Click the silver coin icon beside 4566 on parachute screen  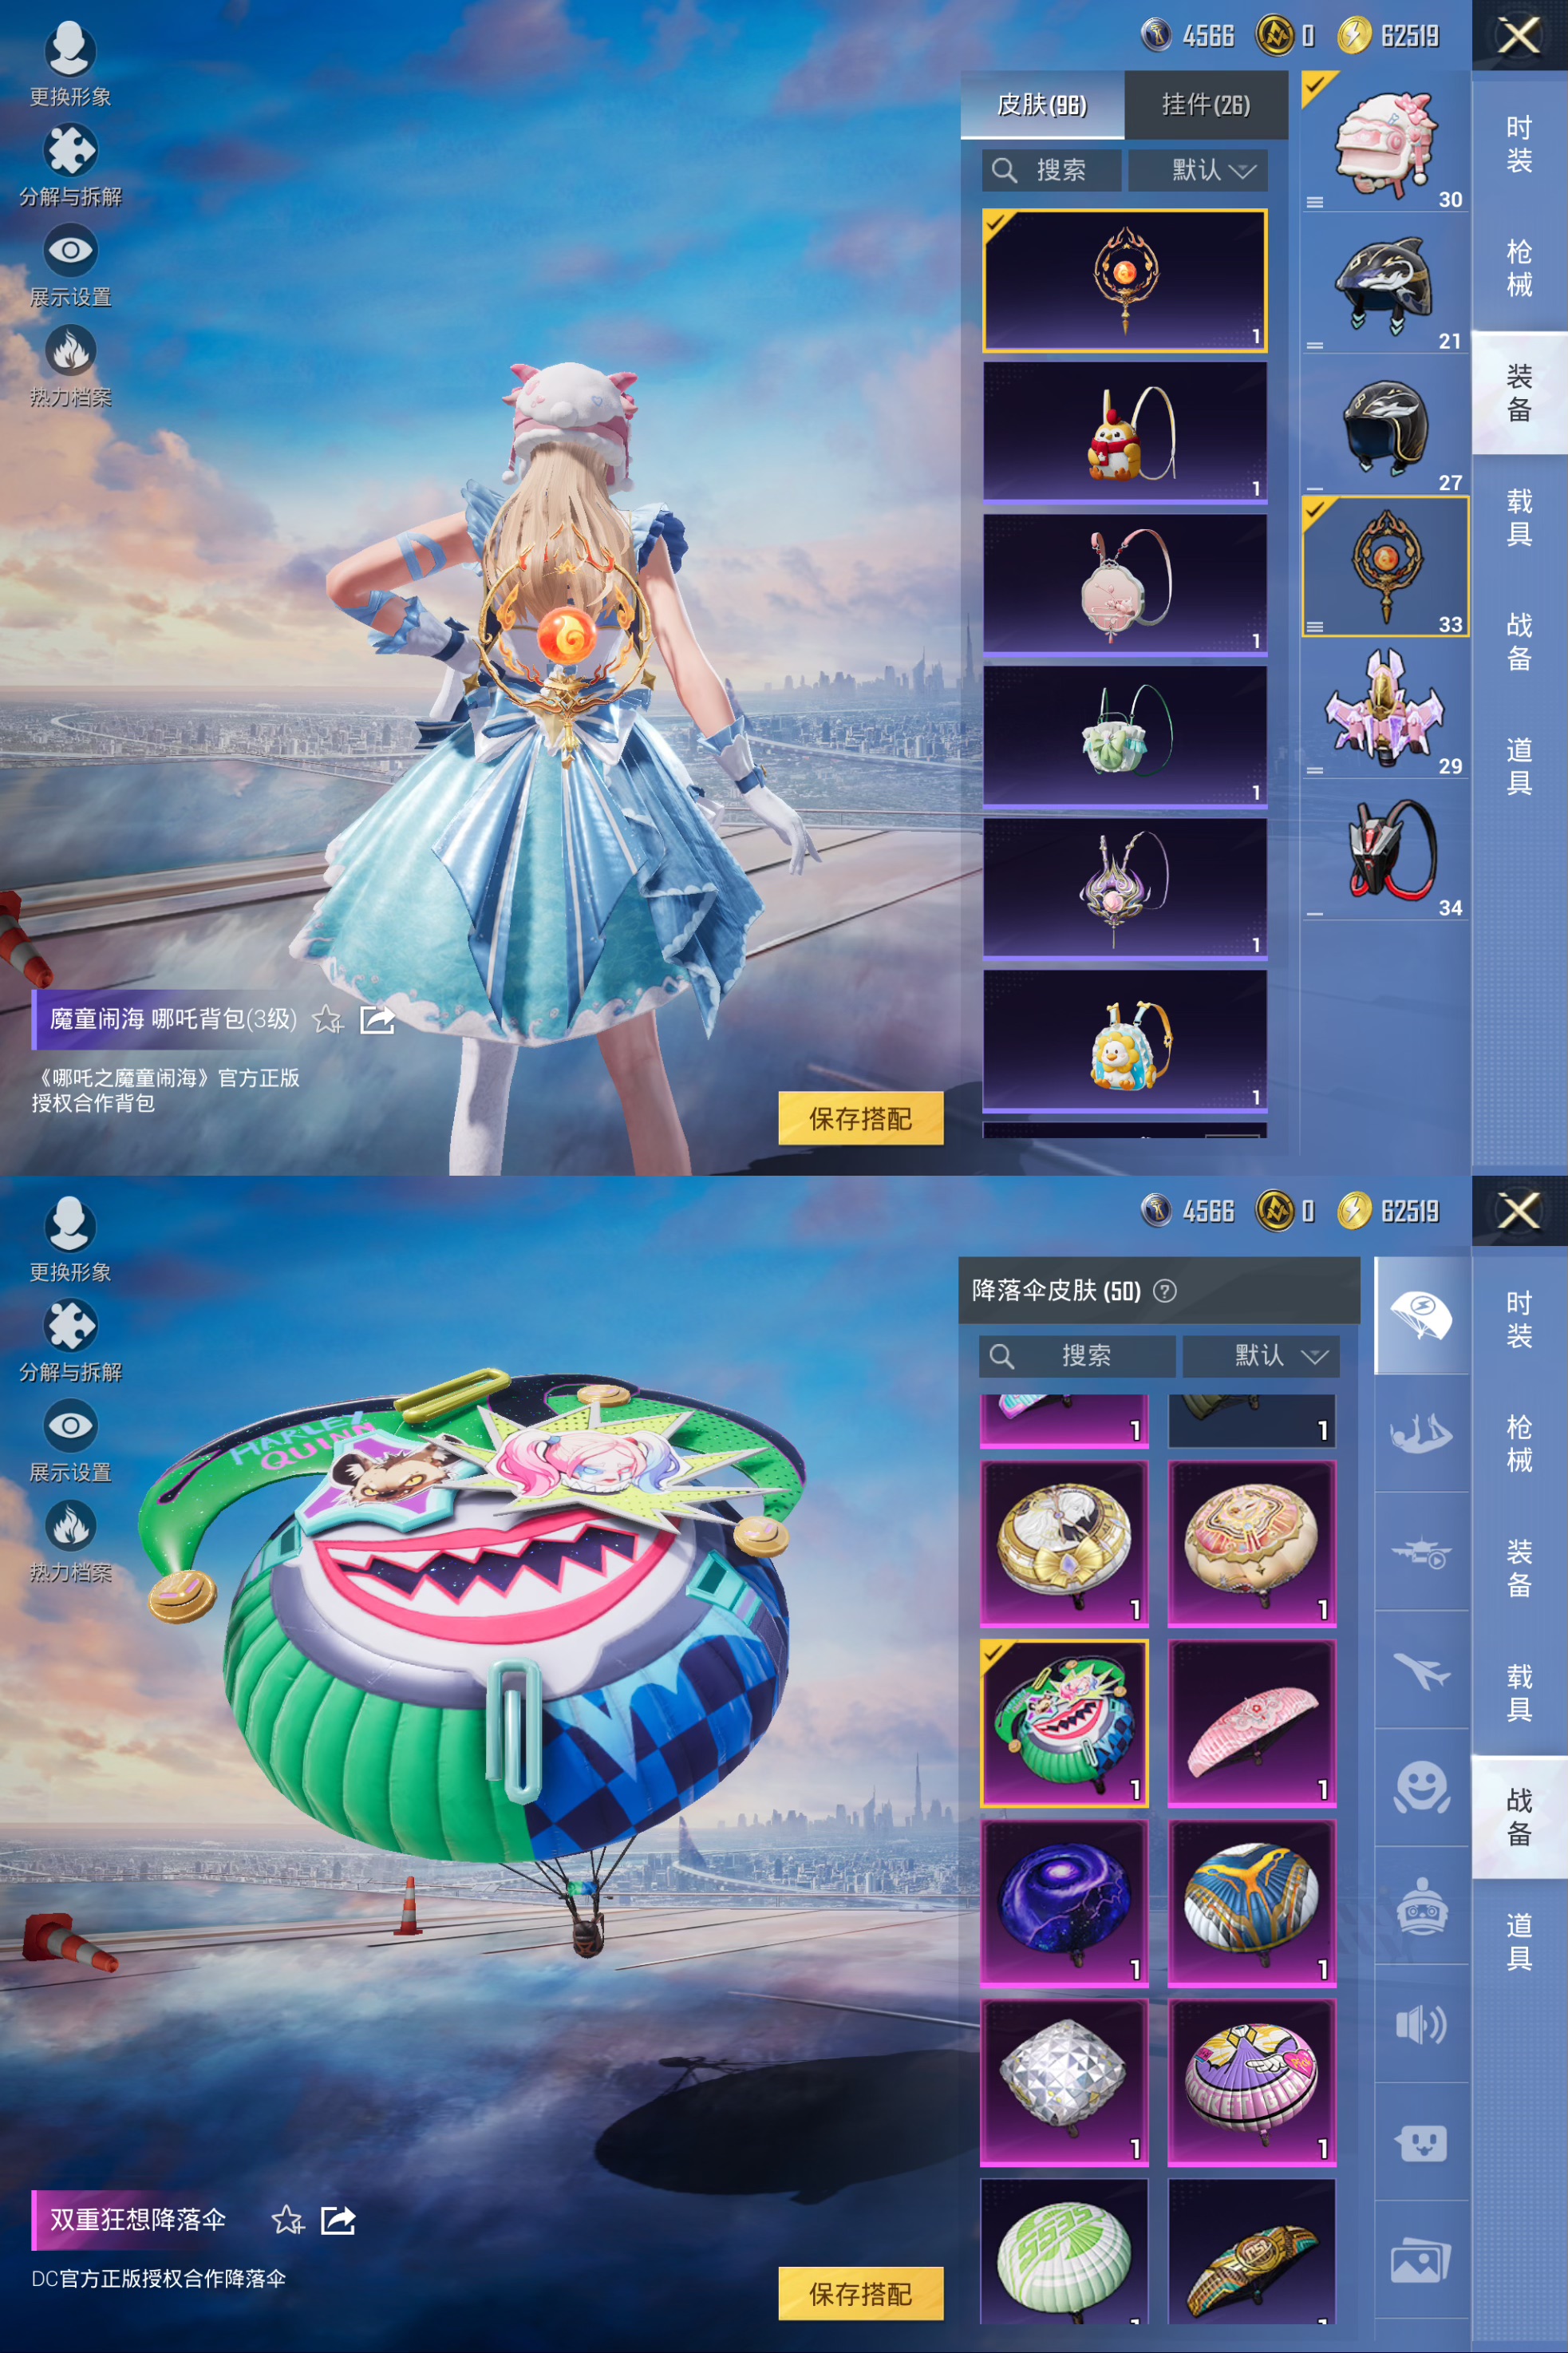click(x=1157, y=1210)
